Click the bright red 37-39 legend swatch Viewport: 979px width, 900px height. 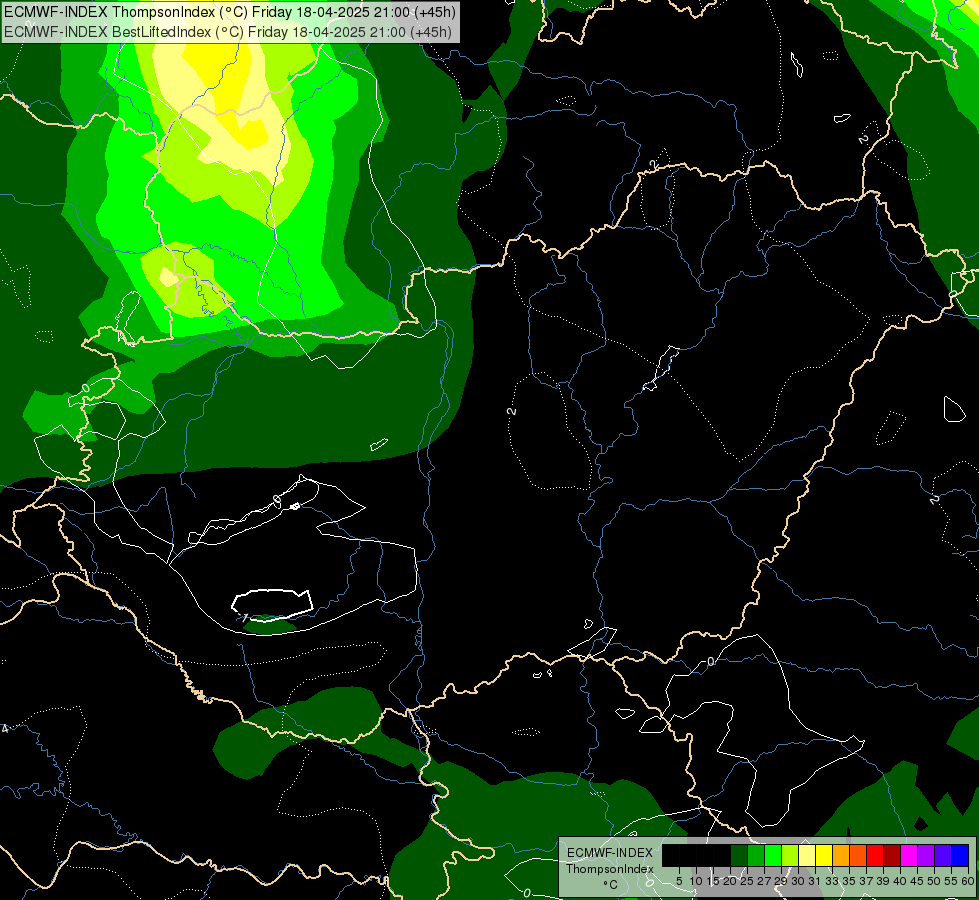click(875, 855)
